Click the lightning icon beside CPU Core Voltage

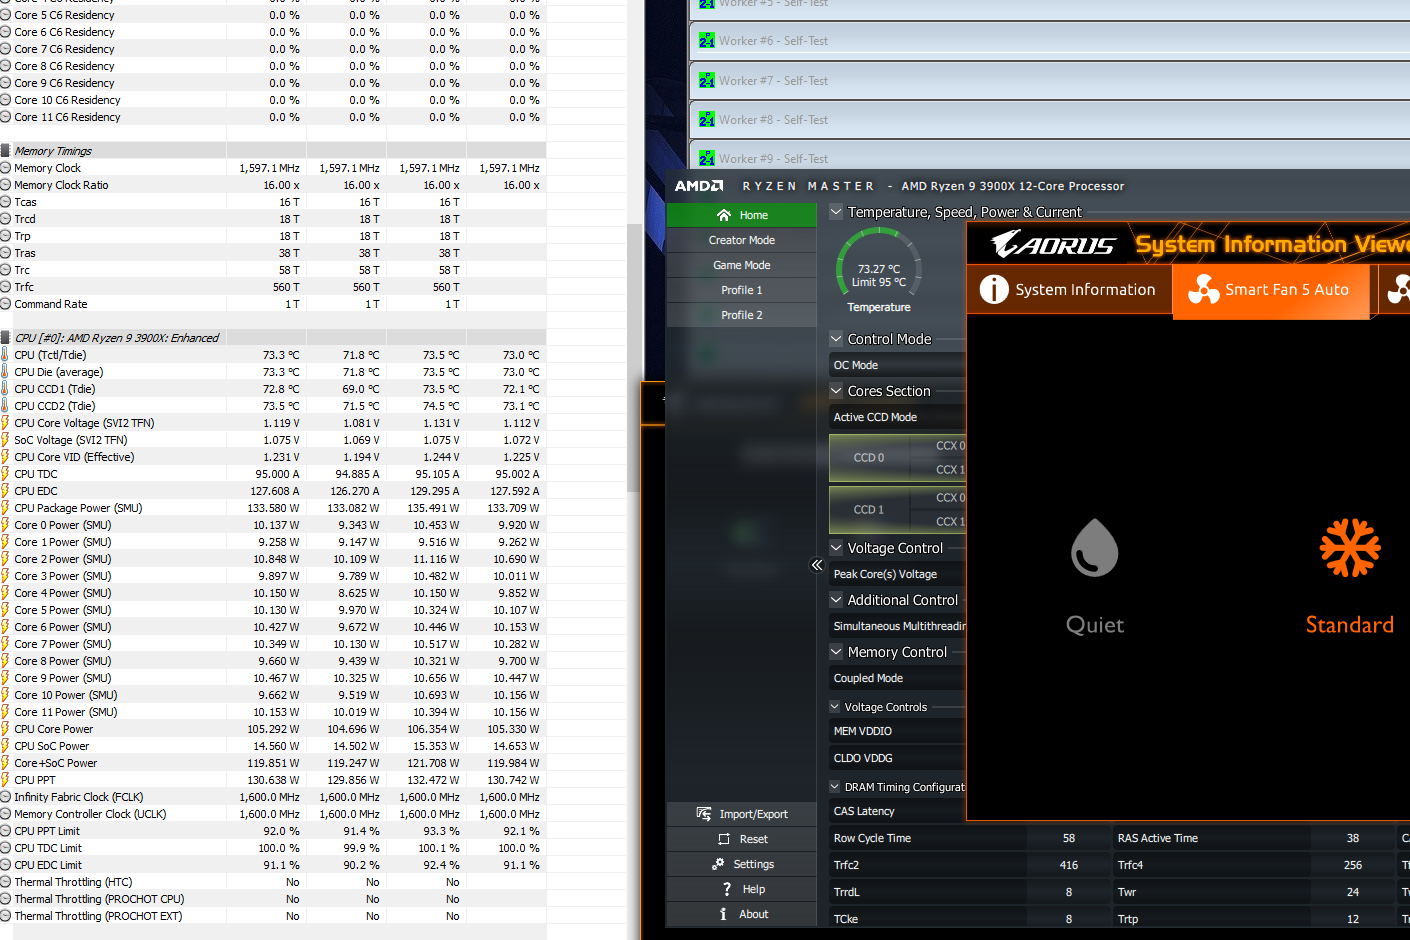(x=6, y=423)
